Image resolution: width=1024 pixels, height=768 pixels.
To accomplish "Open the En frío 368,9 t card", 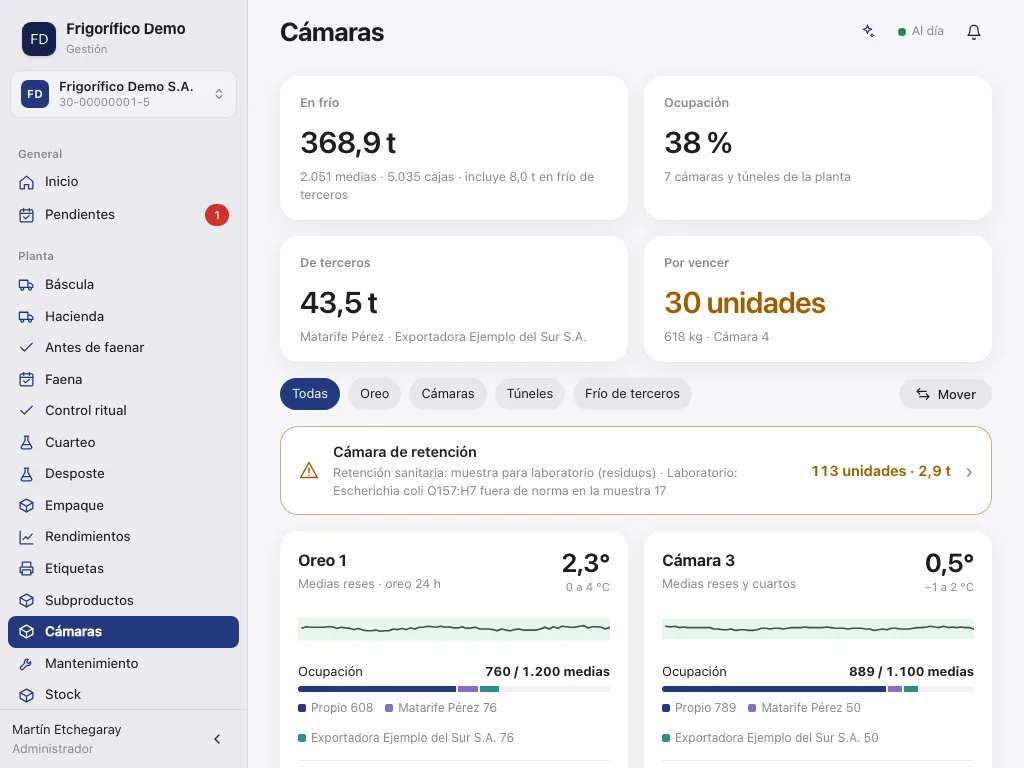I will pyautogui.click(x=454, y=148).
